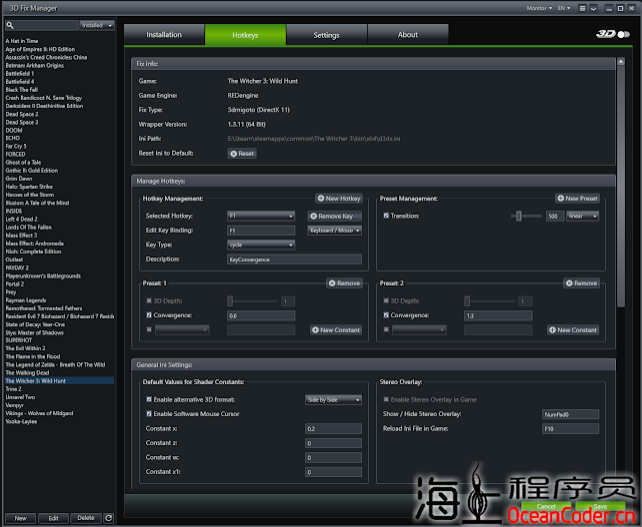
Task: Toggle the Transition checkbox
Action: [386, 216]
